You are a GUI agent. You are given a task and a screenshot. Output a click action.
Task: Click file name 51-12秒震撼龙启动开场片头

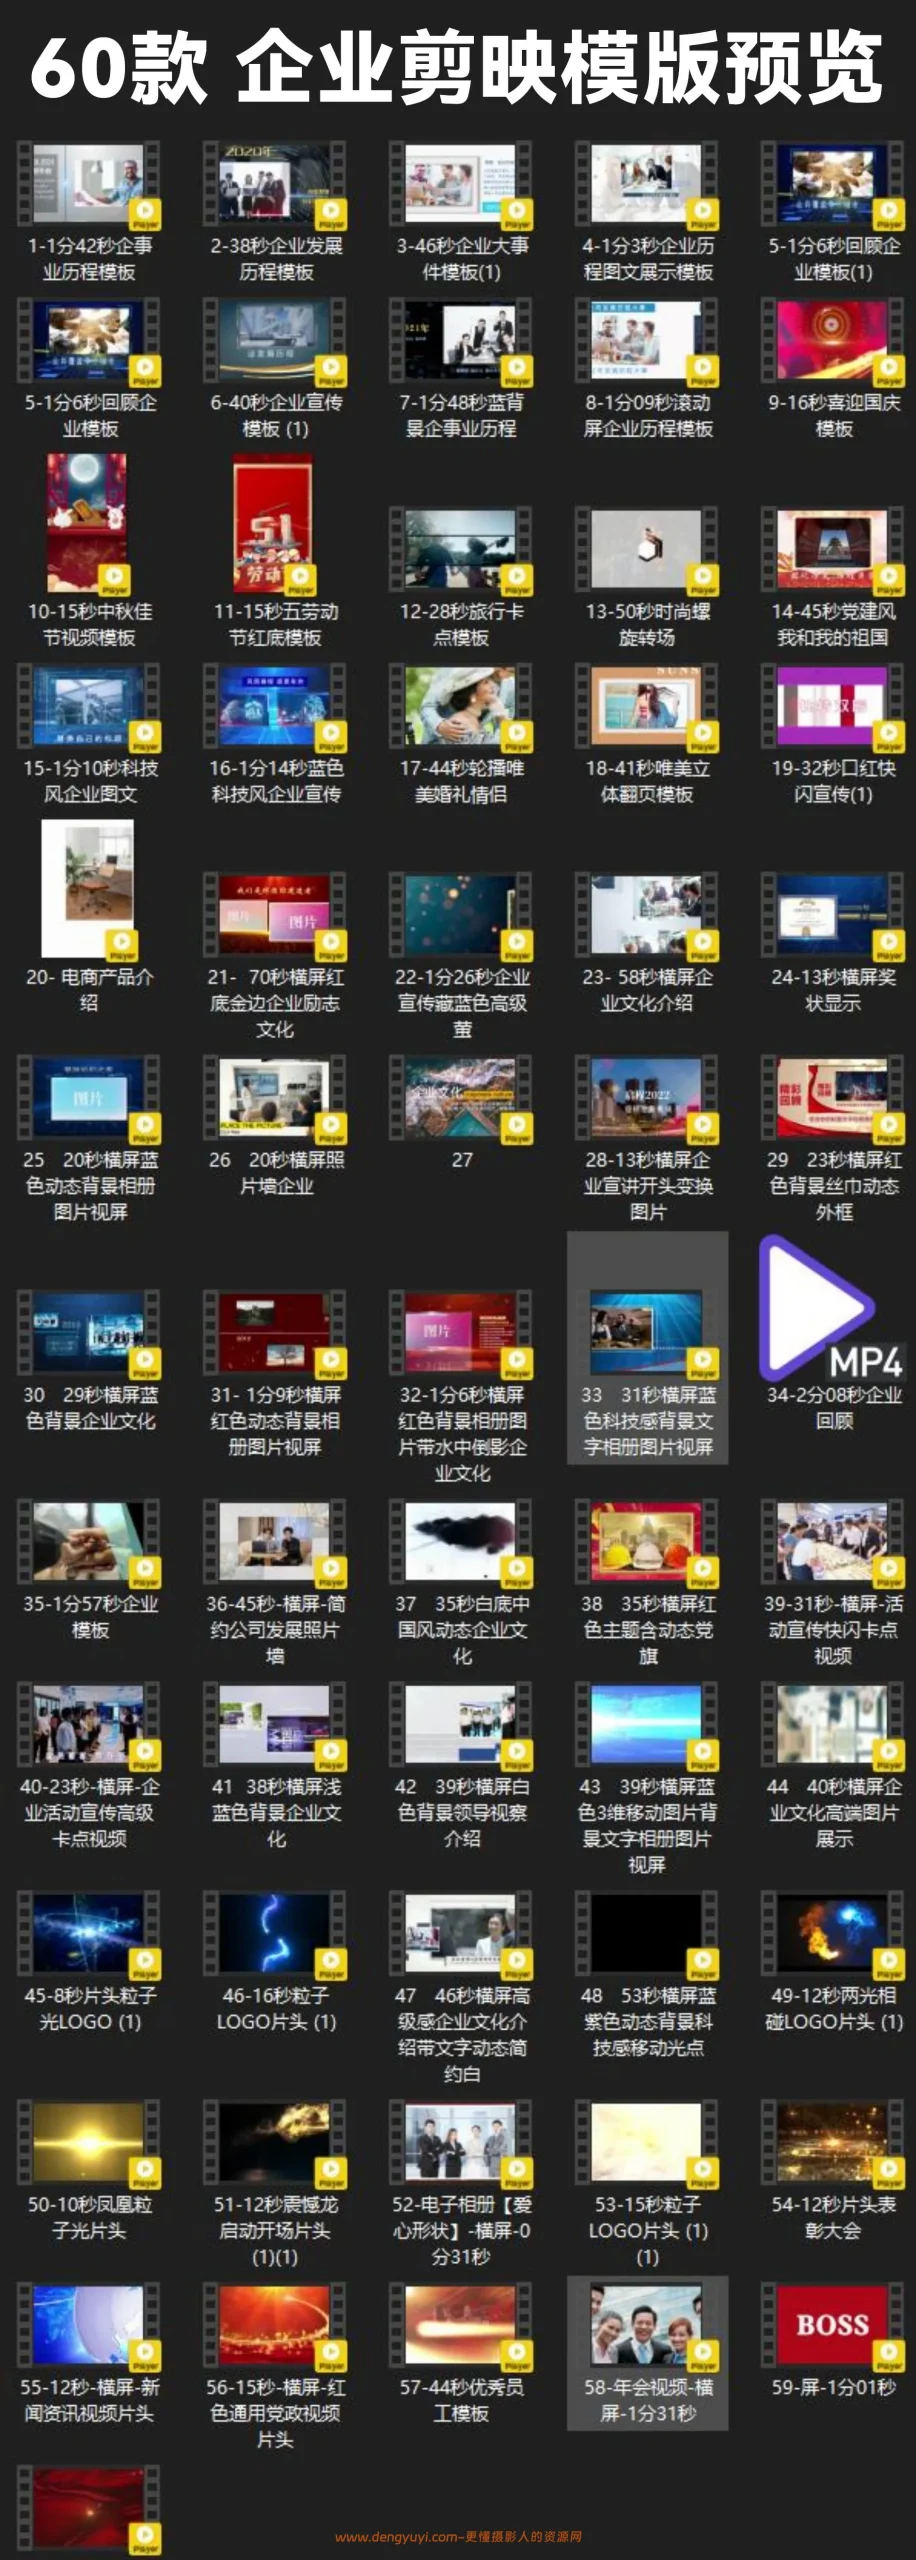point(275,2230)
